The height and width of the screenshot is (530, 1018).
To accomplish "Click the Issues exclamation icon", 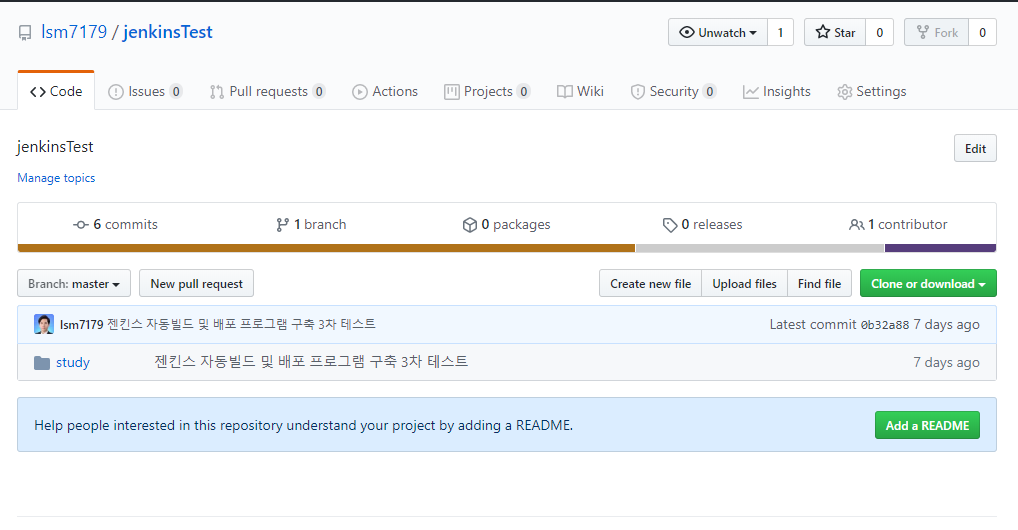I will 116,92.
